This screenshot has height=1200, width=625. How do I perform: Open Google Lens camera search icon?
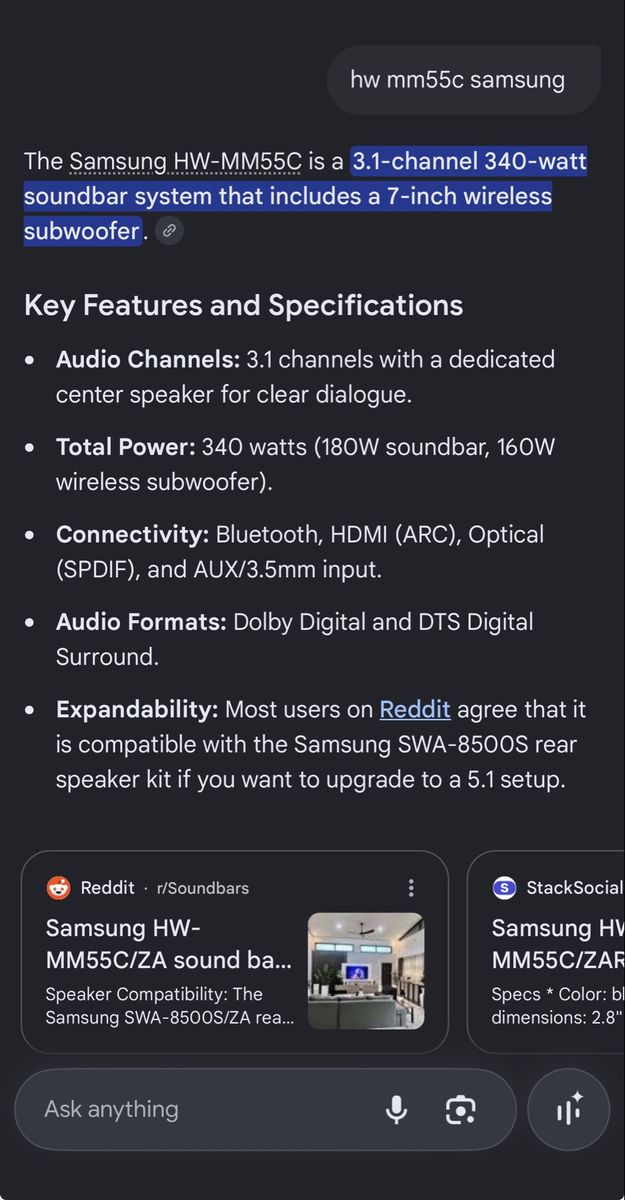point(460,1110)
